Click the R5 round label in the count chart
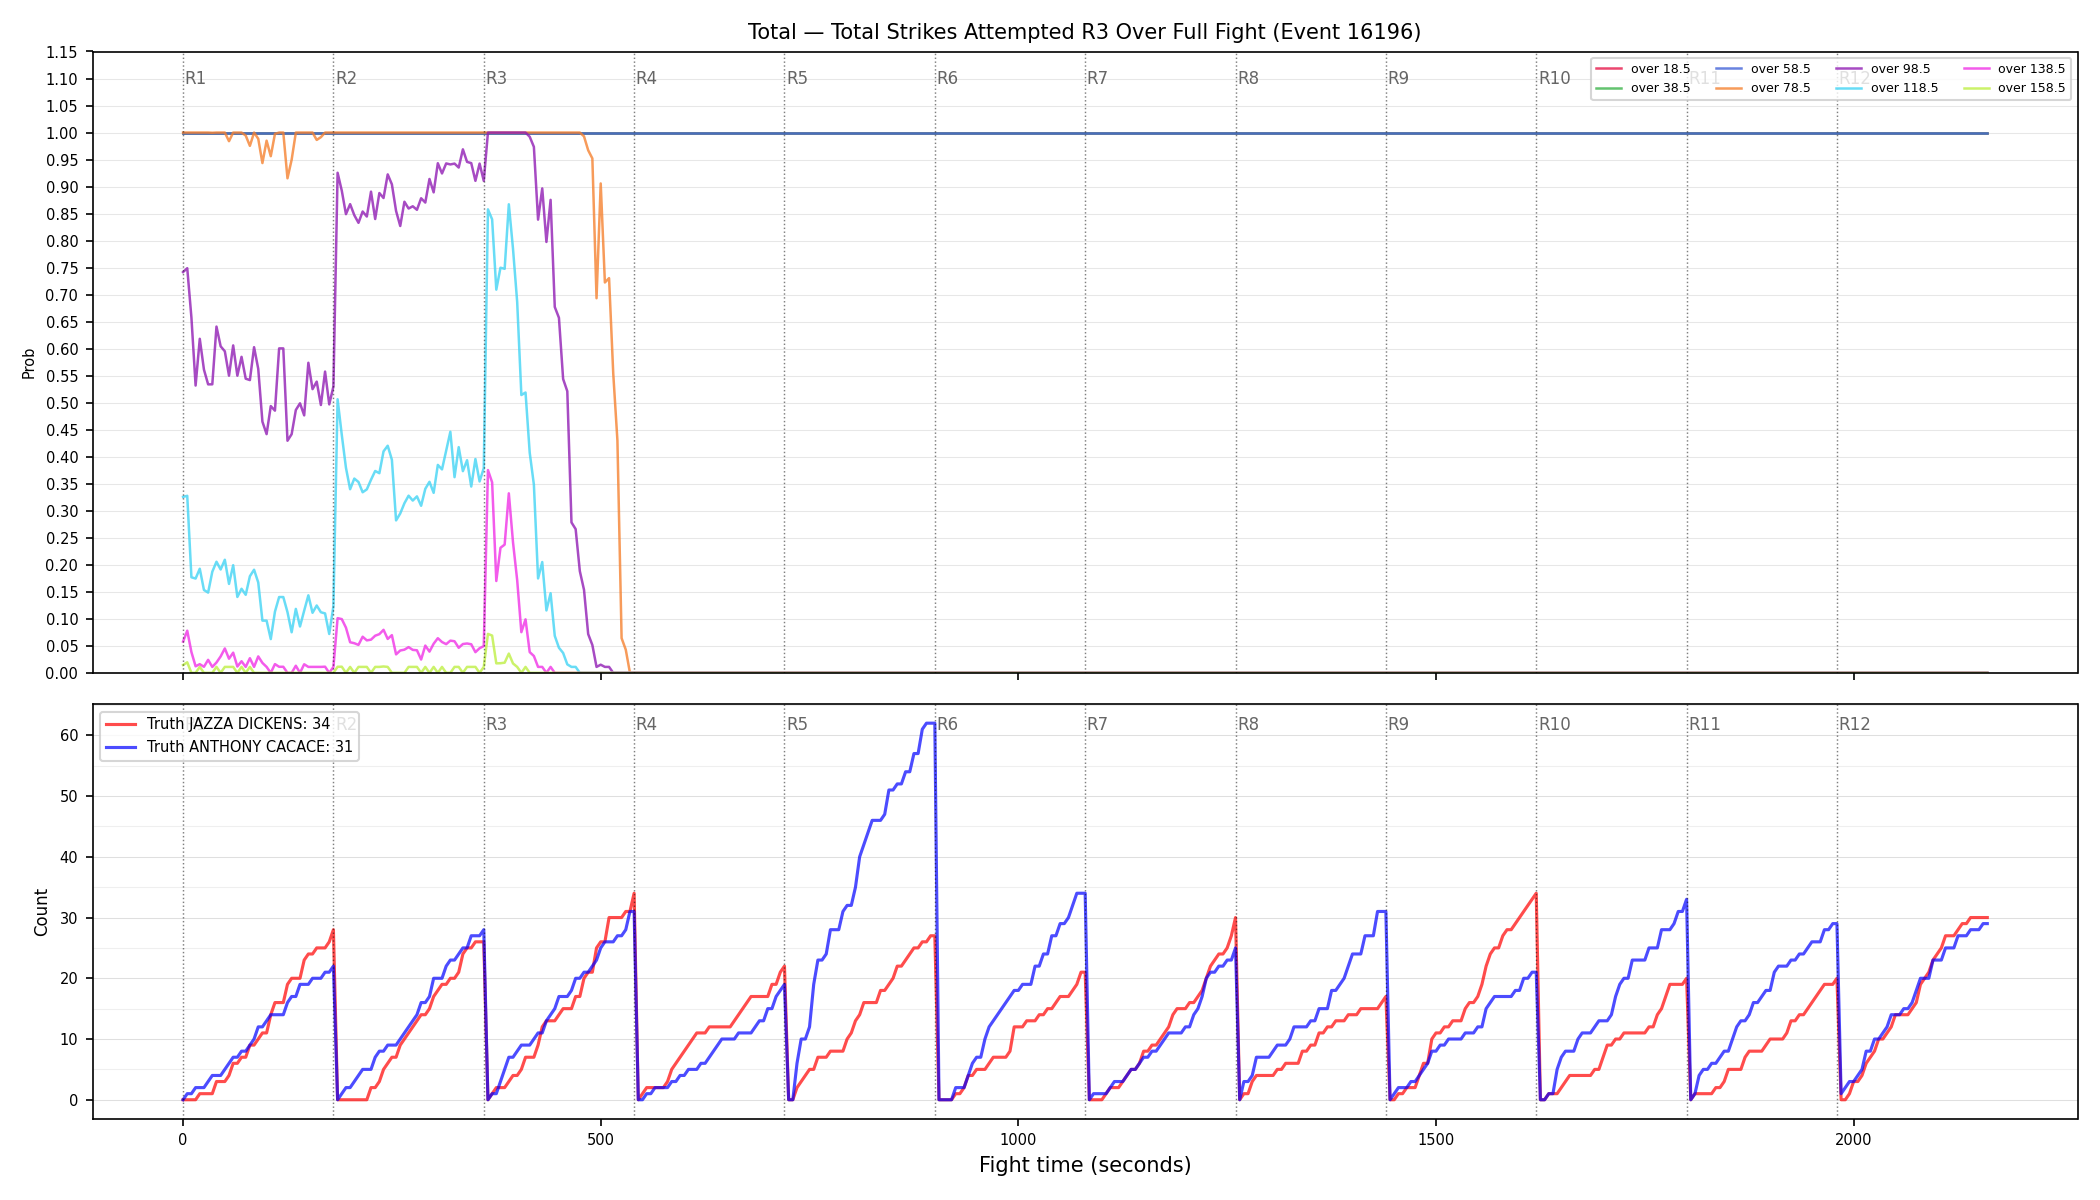Viewport: 2100px width, 1200px height. pos(797,724)
